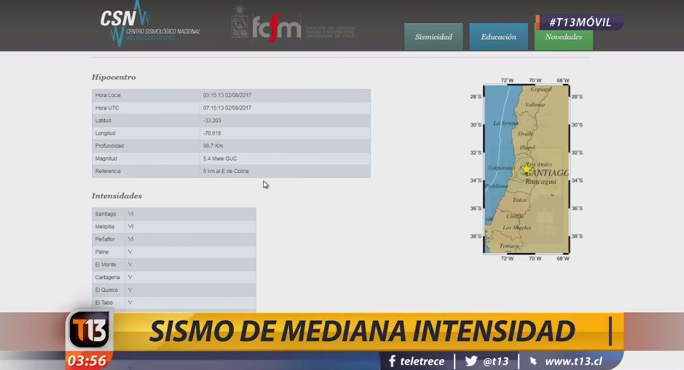The height and width of the screenshot is (370, 684).
Task: Click the fcfm faculty logo
Action: click(x=277, y=28)
